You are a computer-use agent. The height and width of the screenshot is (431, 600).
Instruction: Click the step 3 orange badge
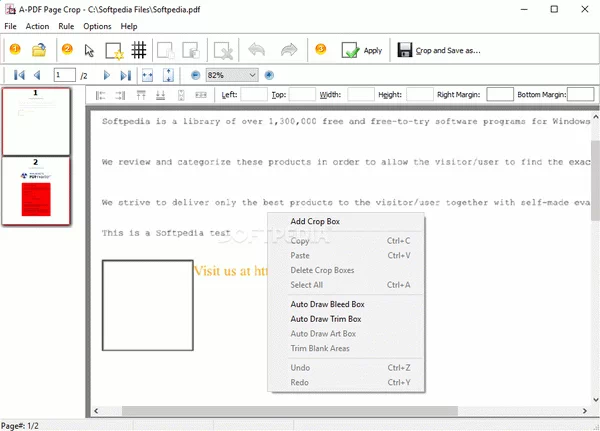point(321,49)
